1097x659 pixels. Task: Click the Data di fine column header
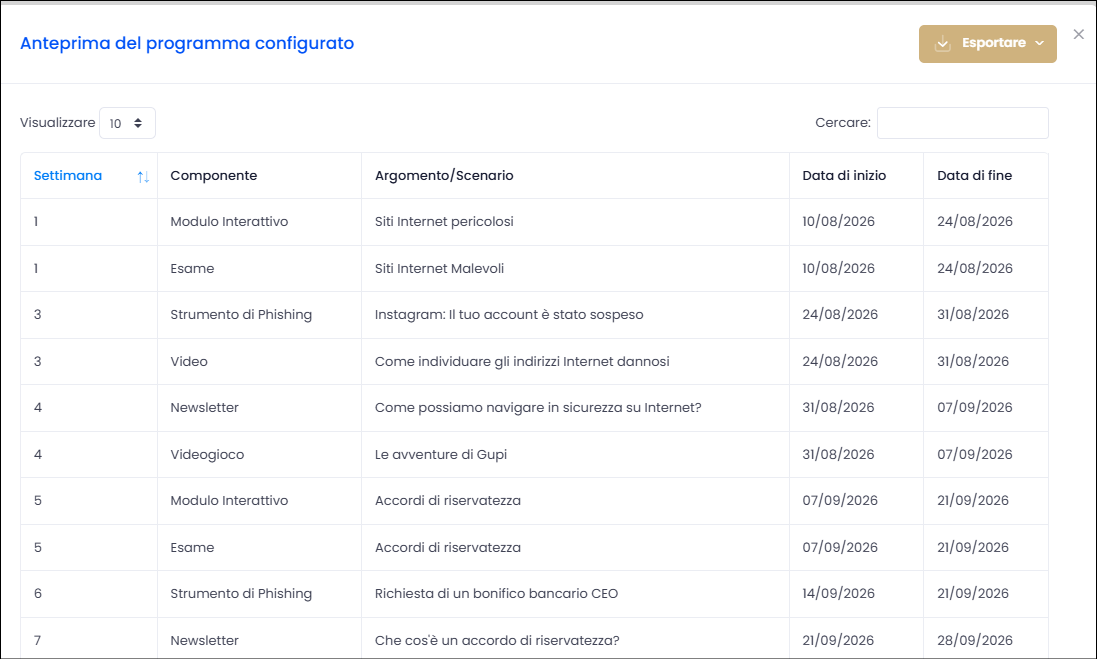[975, 176]
